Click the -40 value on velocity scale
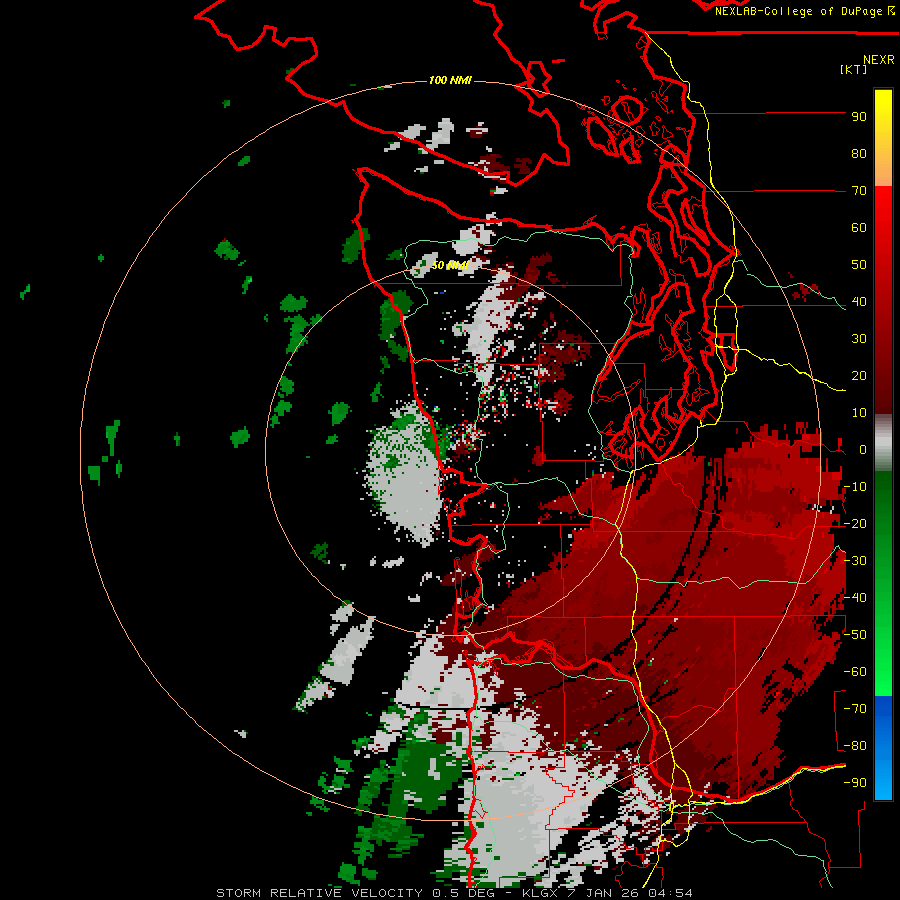Image resolution: width=900 pixels, height=900 pixels. point(855,598)
